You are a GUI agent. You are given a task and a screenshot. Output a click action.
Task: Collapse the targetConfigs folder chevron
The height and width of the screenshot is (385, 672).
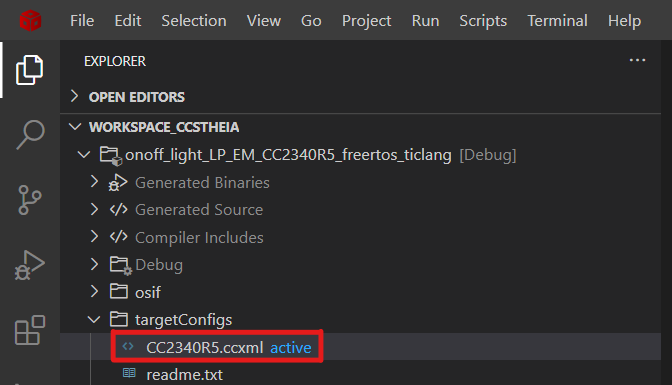click(94, 319)
